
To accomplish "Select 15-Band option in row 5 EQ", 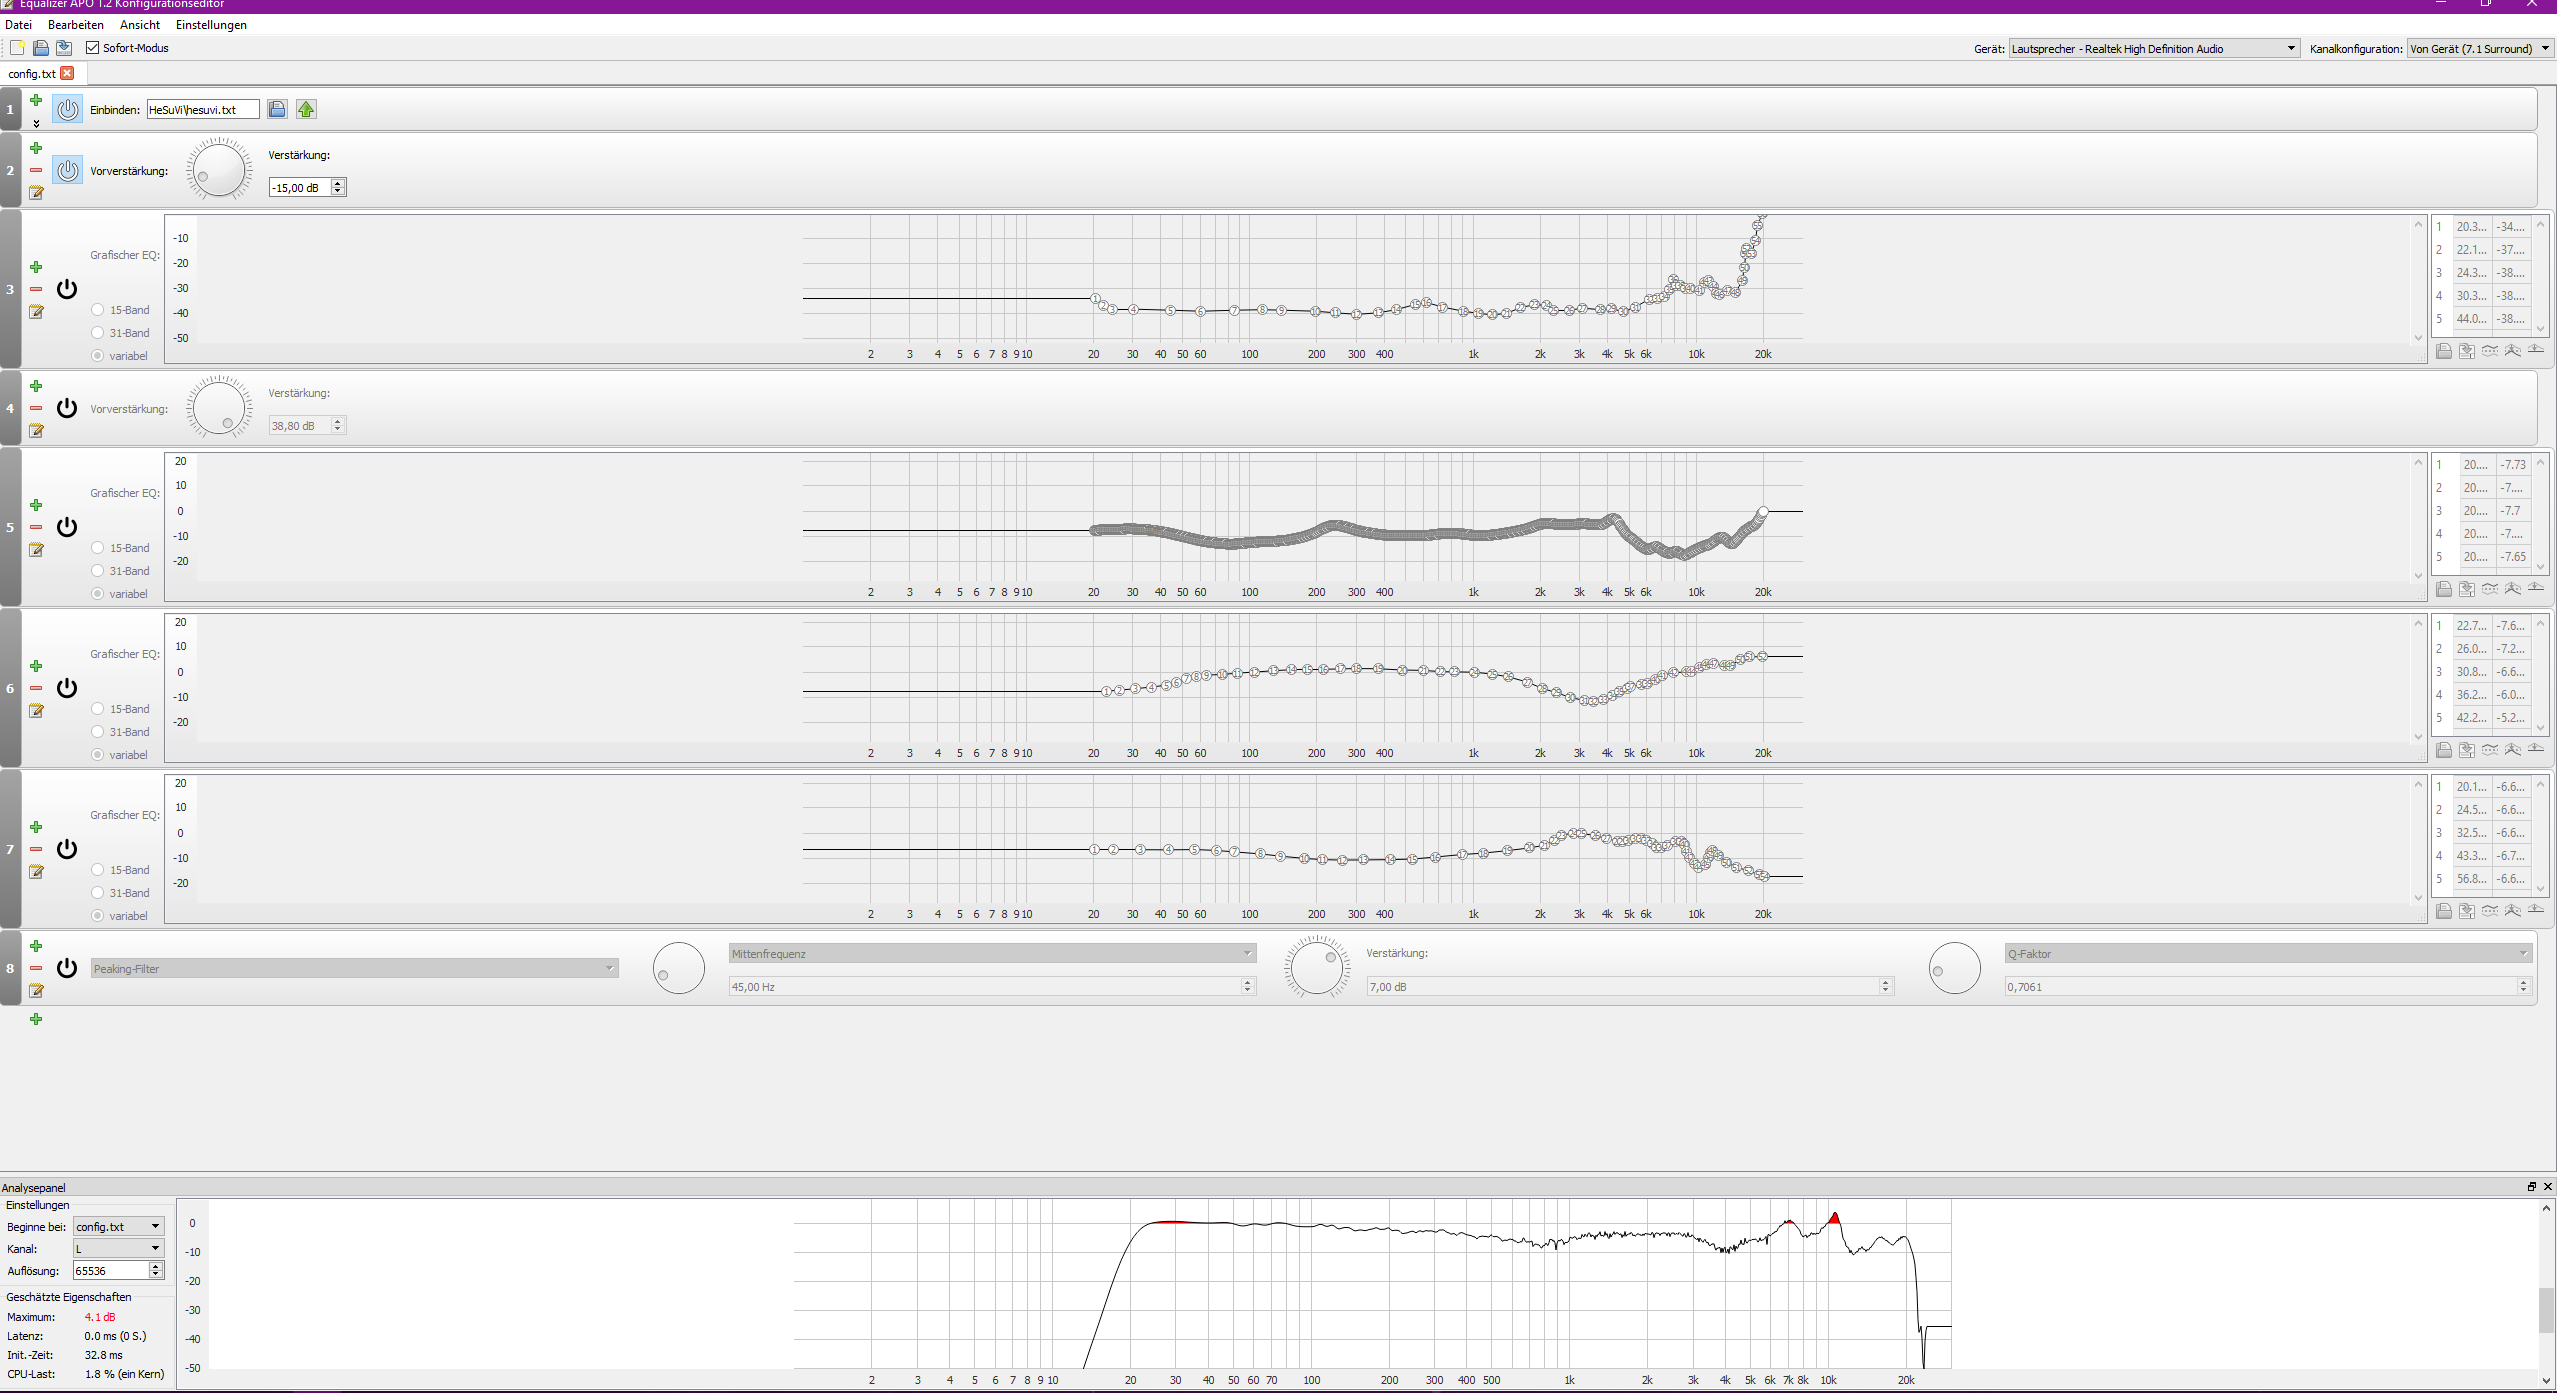I will [x=98, y=548].
